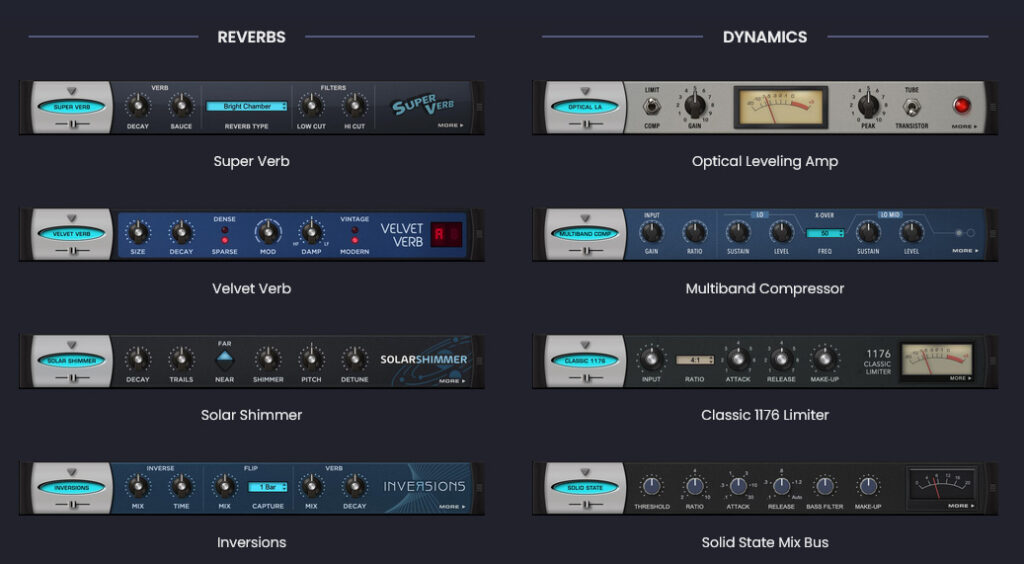Image resolution: width=1024 pixels, height=564 pixels.
Task: Click the Velvet Verb Mod knob
Action: [268, 232]
